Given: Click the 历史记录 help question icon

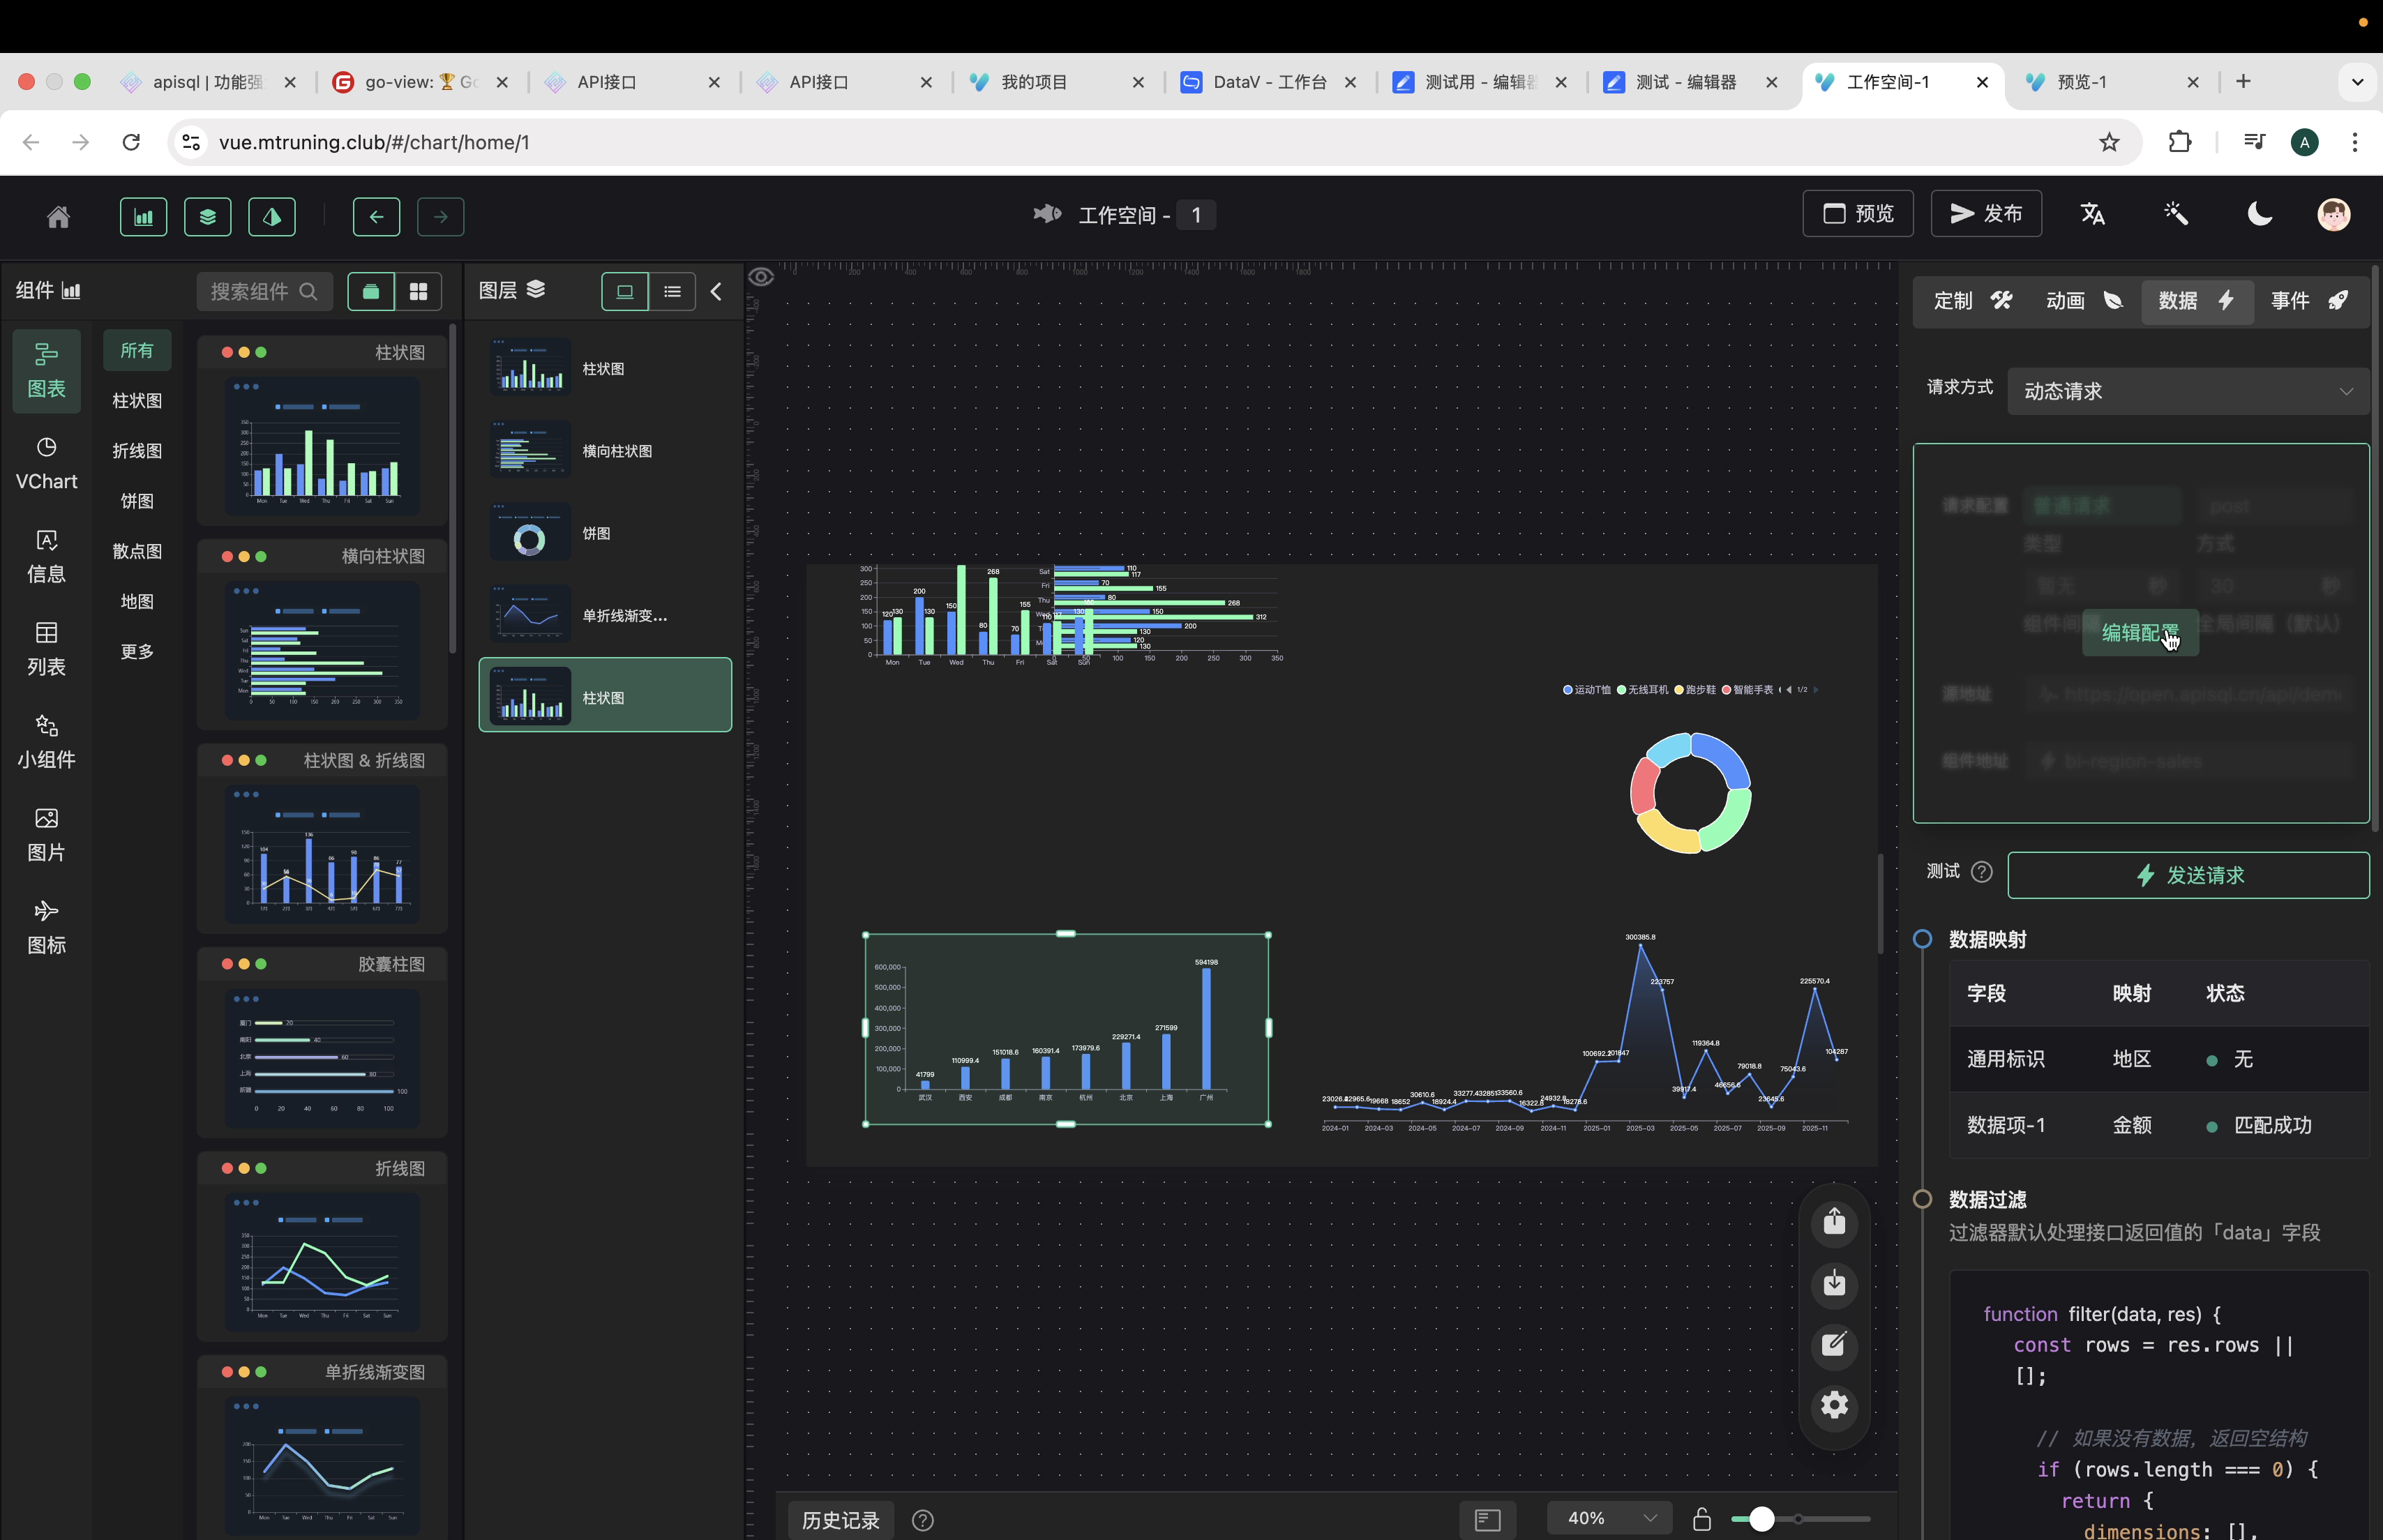Looking at the screenshot, I should tap(922, 1520).
